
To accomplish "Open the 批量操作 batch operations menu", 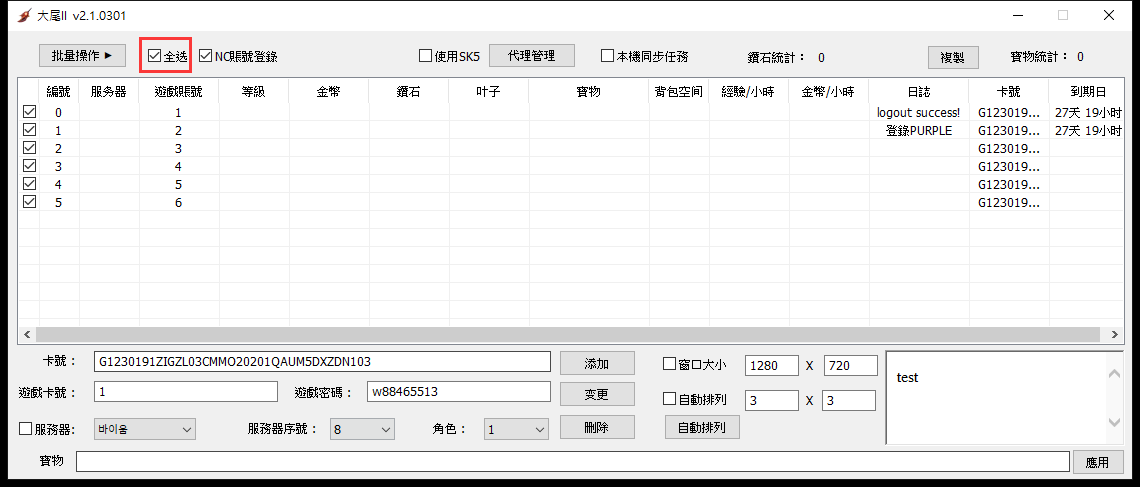I will point(82,56).
